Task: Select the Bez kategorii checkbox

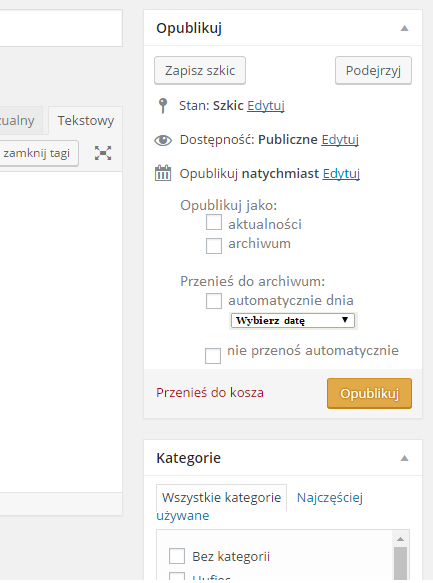Action: coord(177,556)
